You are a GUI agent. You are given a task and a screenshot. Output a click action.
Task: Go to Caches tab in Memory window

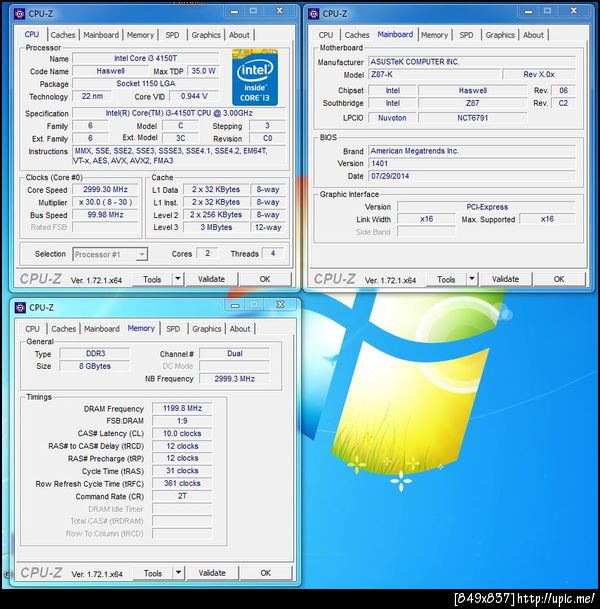coord(64,329)
